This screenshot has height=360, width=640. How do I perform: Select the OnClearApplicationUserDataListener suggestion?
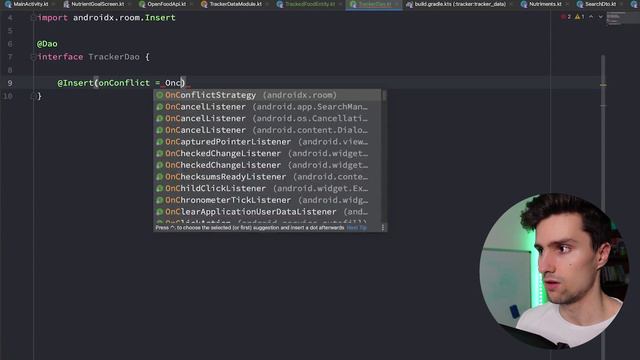pyautogui.click(x=267, y=212)
